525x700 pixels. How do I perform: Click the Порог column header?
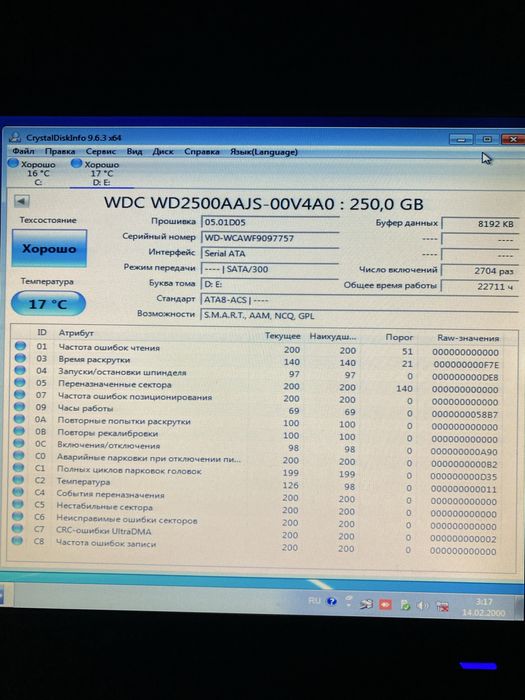399,337
